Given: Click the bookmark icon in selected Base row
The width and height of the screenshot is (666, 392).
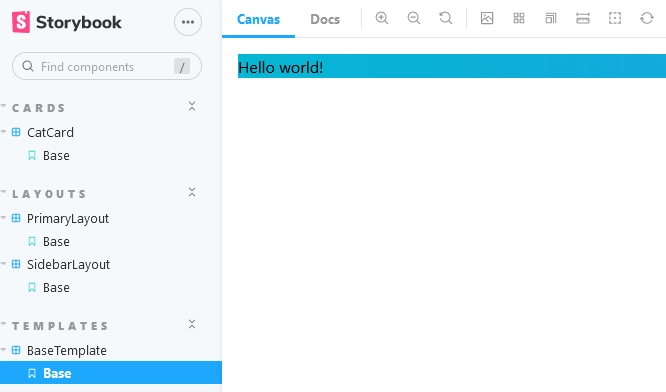Looking at the screenshot, I should coord(32,373).
